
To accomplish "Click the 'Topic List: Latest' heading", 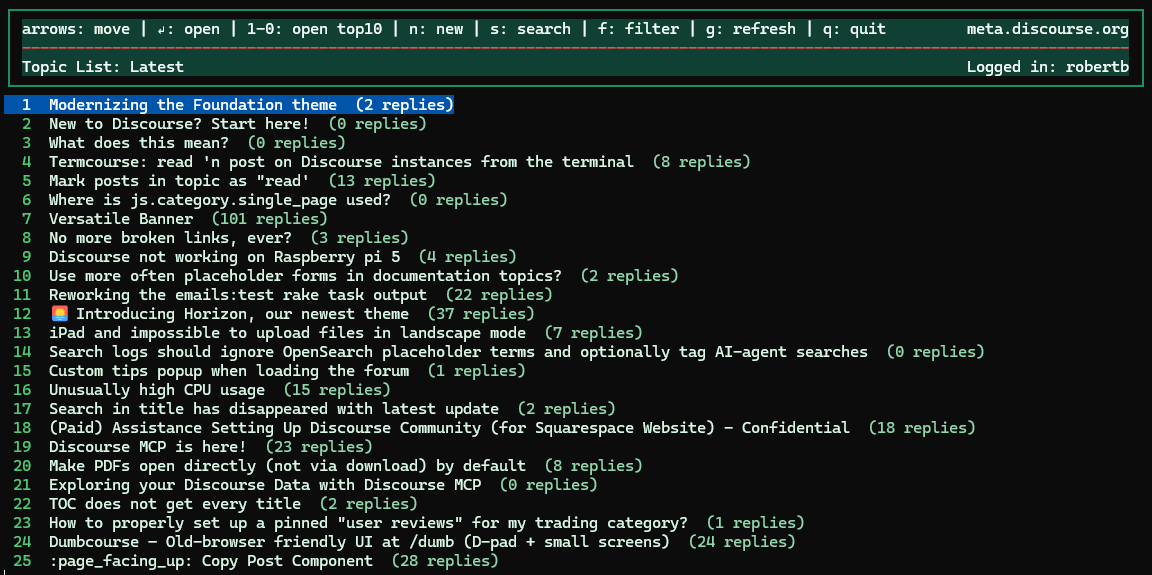I will pyautogui.click(x=103, y=67).
